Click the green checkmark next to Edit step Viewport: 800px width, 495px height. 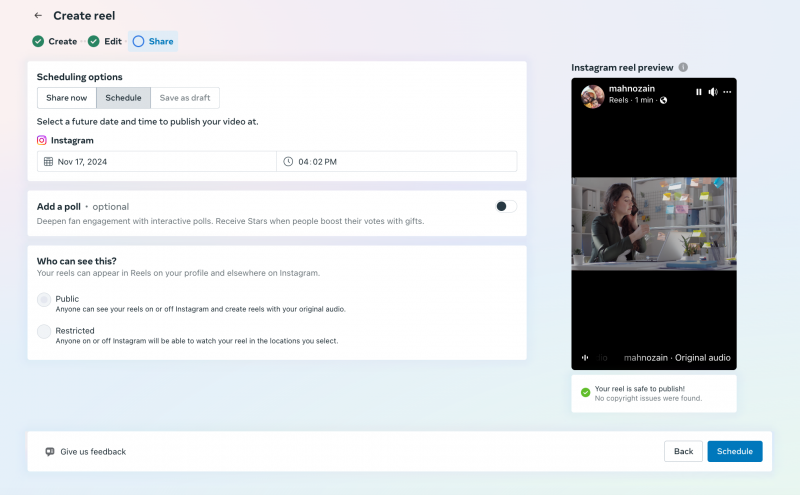[93, 41]
